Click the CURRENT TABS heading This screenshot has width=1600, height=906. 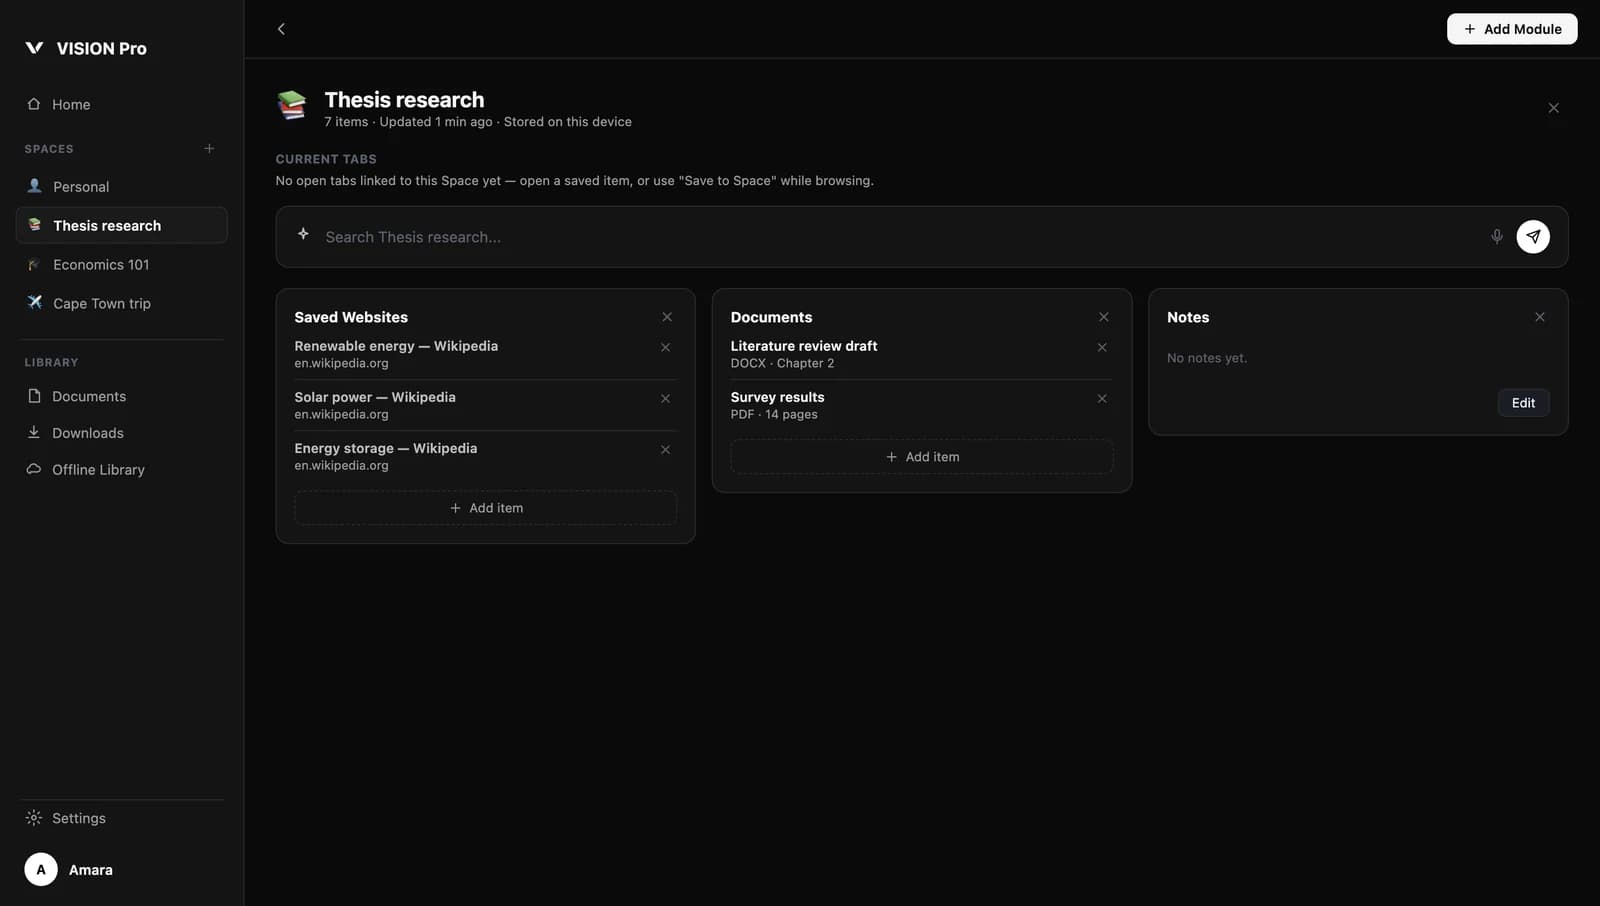[326, 159]
